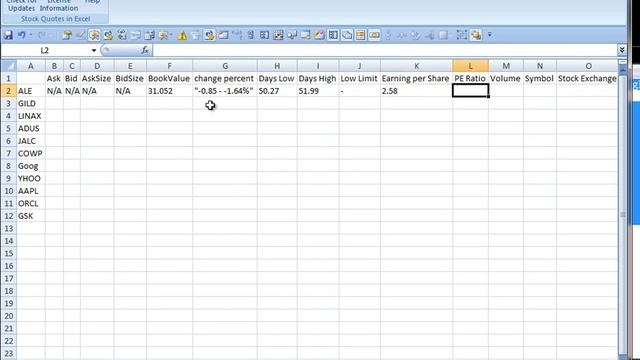Click the 2.58 earnings cell
Screen dimensions: 640x360
coord(416,91)
